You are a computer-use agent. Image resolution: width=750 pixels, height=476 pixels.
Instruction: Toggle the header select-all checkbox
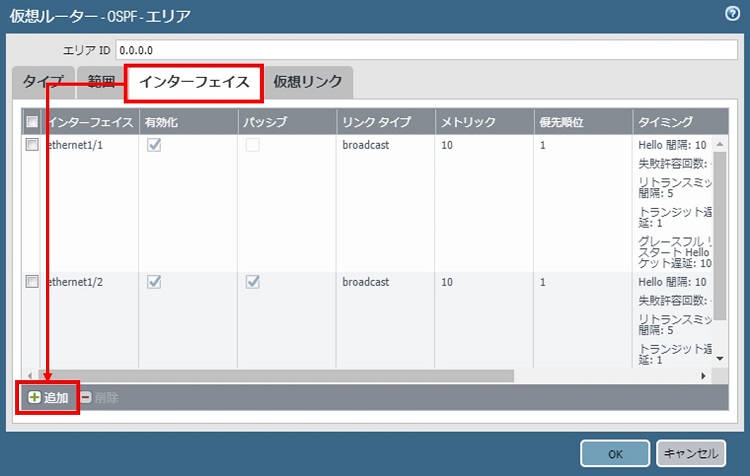click(32, 122)
